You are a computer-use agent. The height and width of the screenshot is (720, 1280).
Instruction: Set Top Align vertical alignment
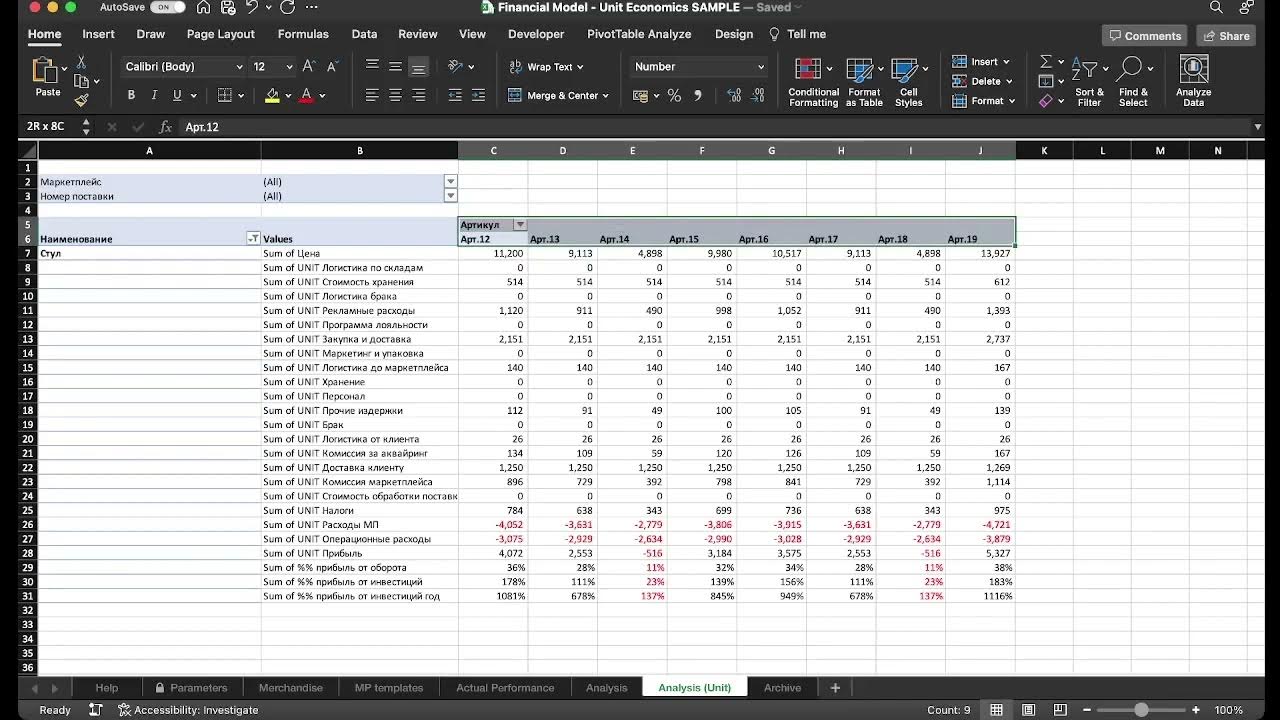[x=372, y=66]
